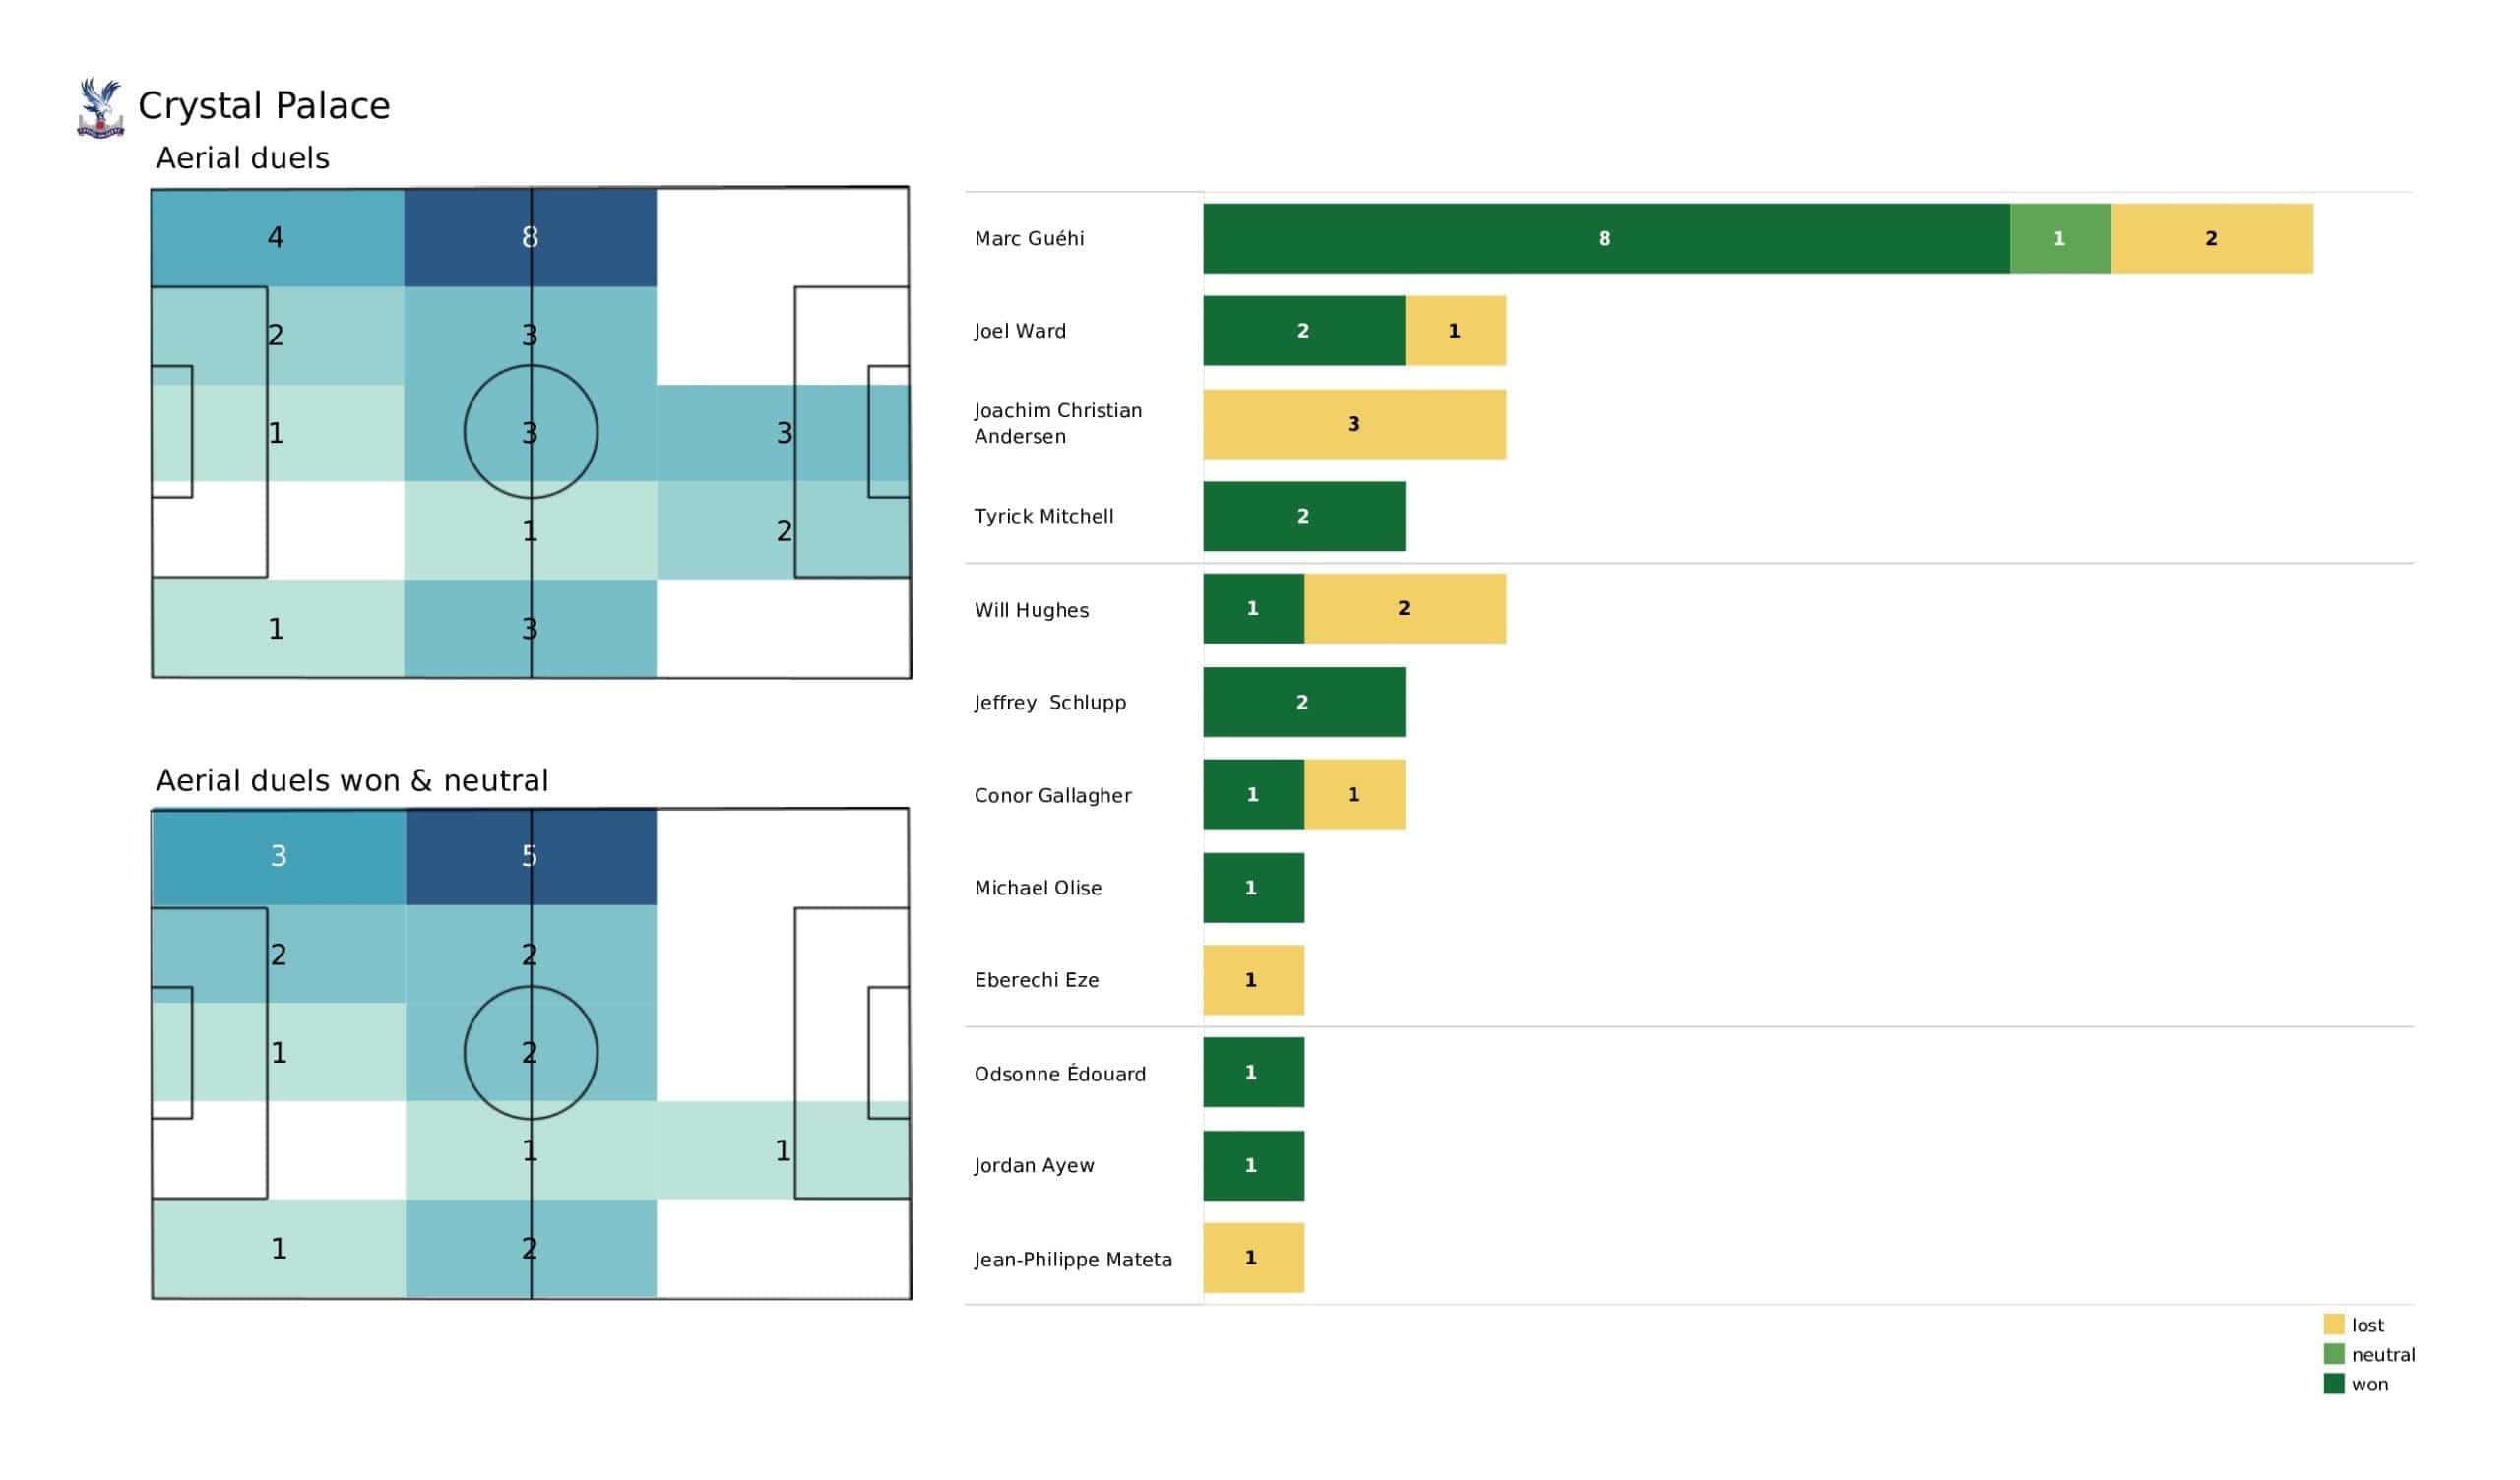
Task: Click the Tyrick Mitchell won bar
Action: pyautogui.click(x=1304, y=517)
